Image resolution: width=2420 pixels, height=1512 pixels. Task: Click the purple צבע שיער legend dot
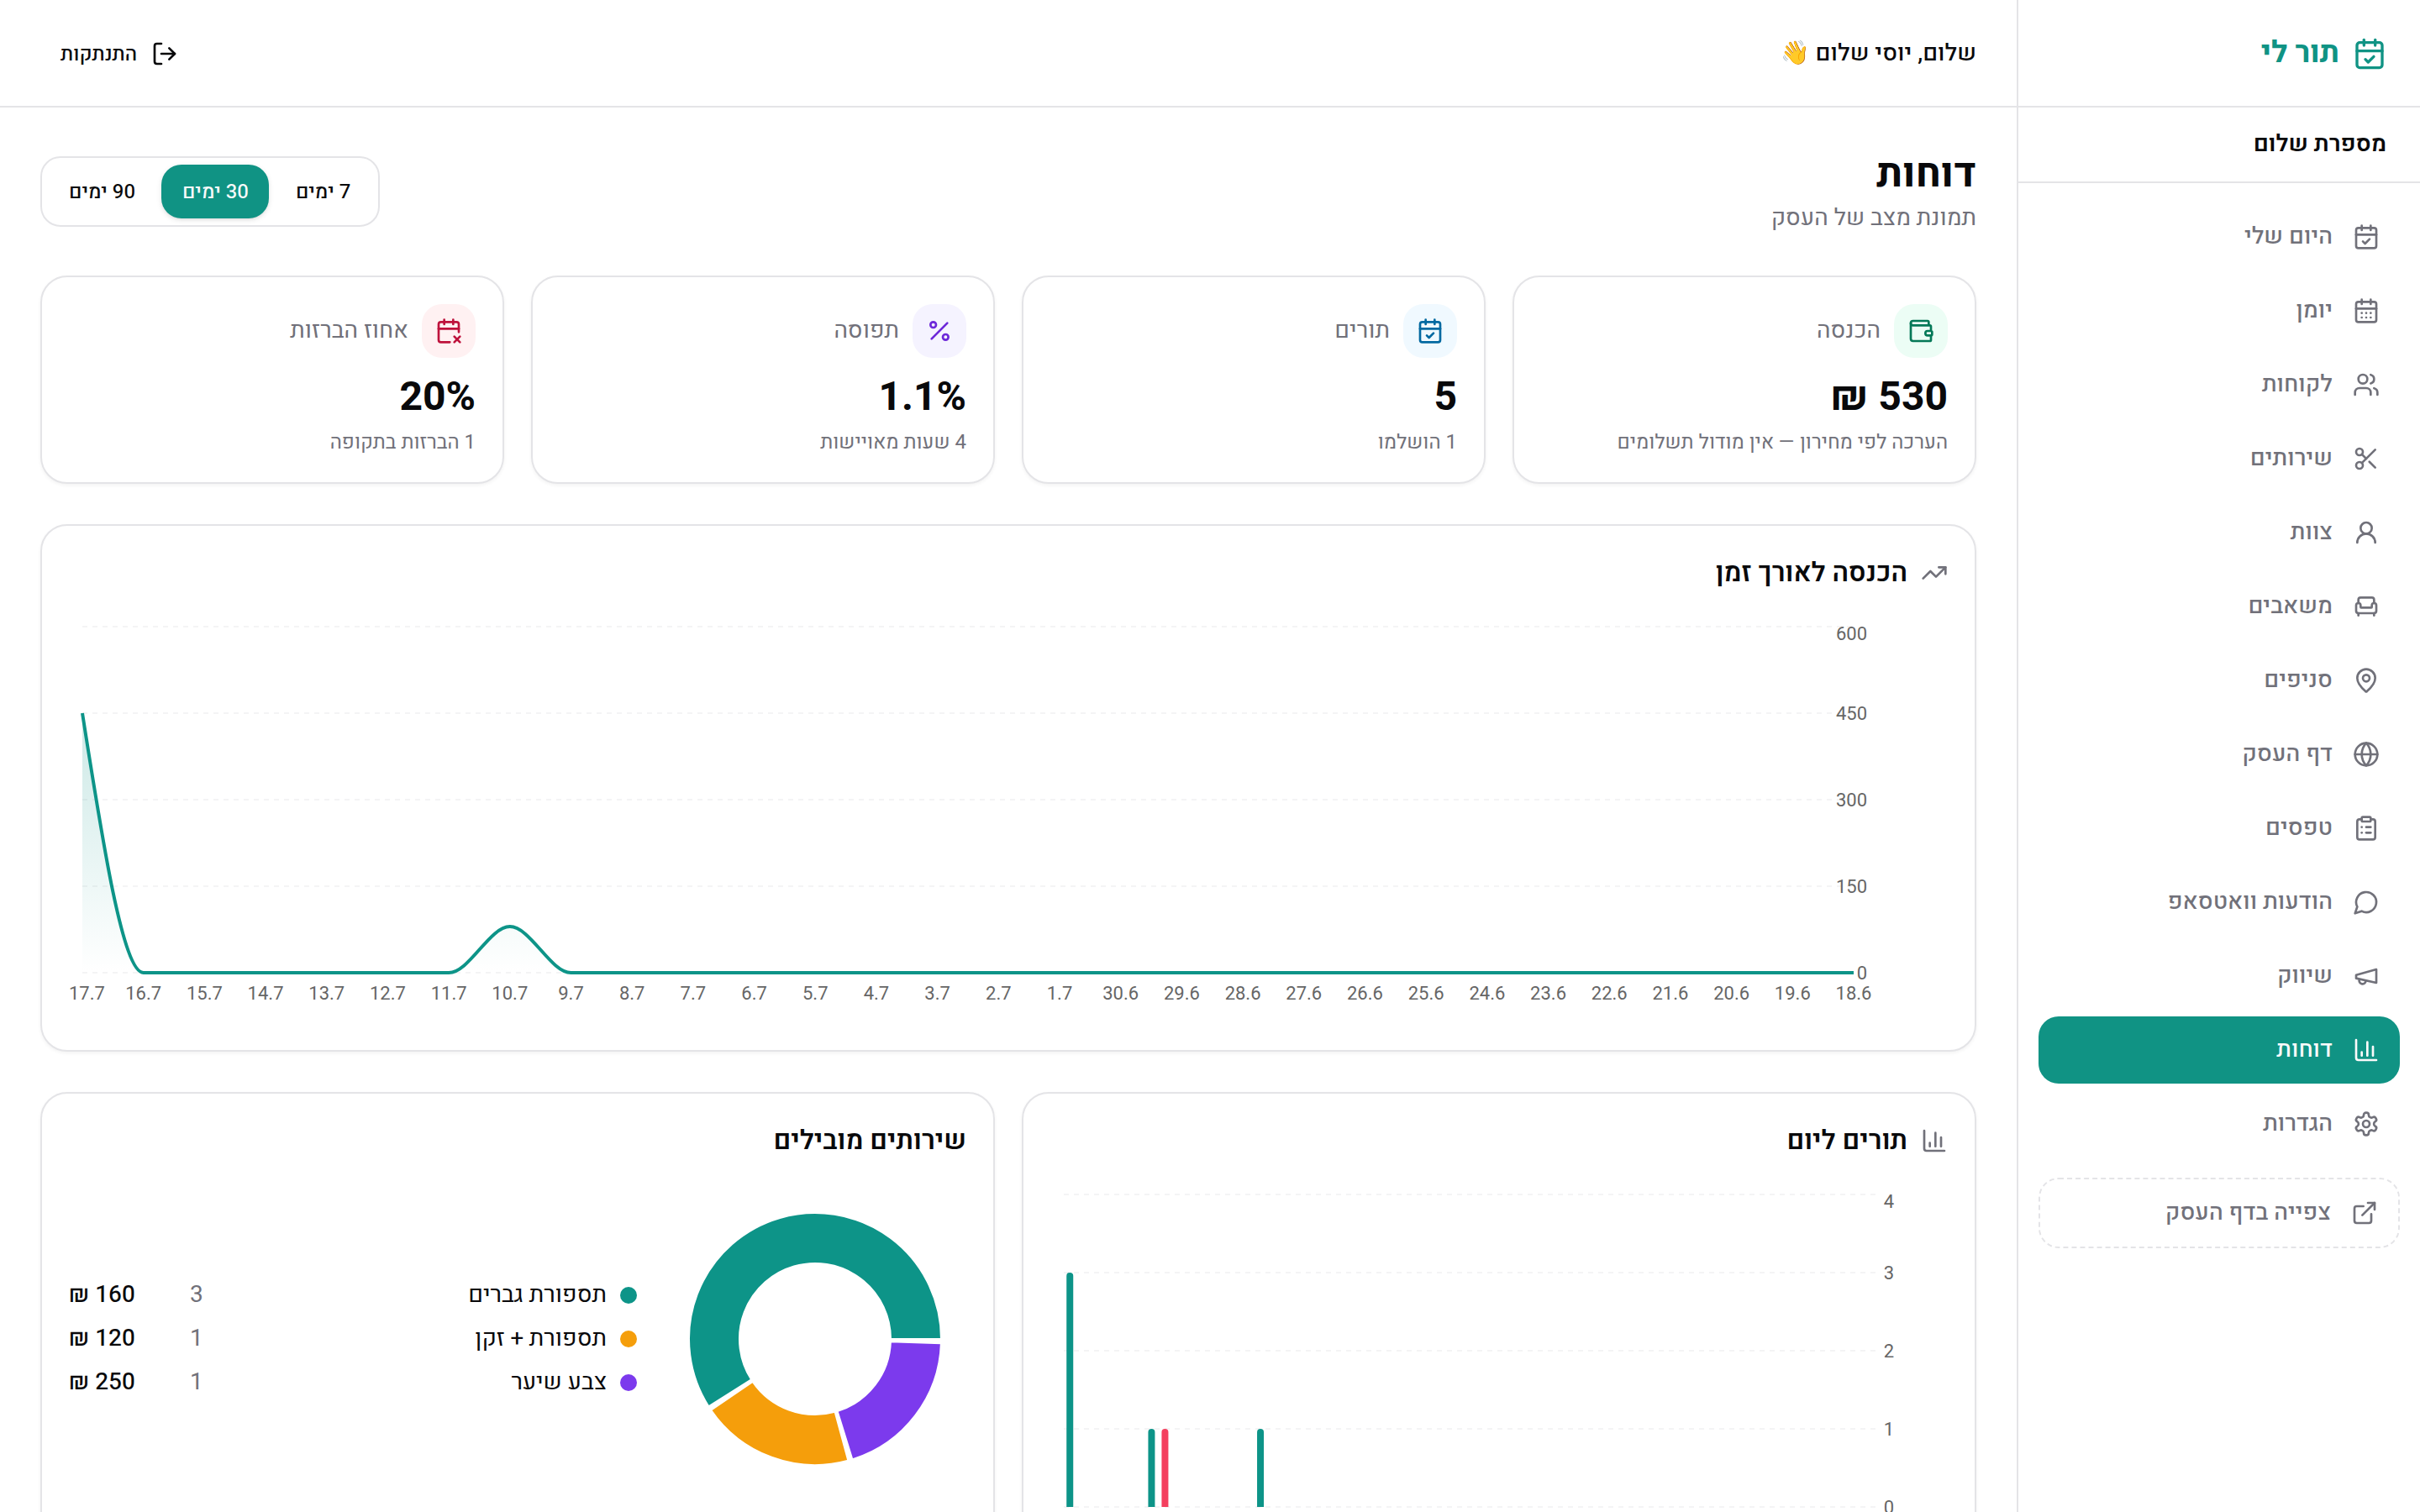click(x=628, y=1383)
